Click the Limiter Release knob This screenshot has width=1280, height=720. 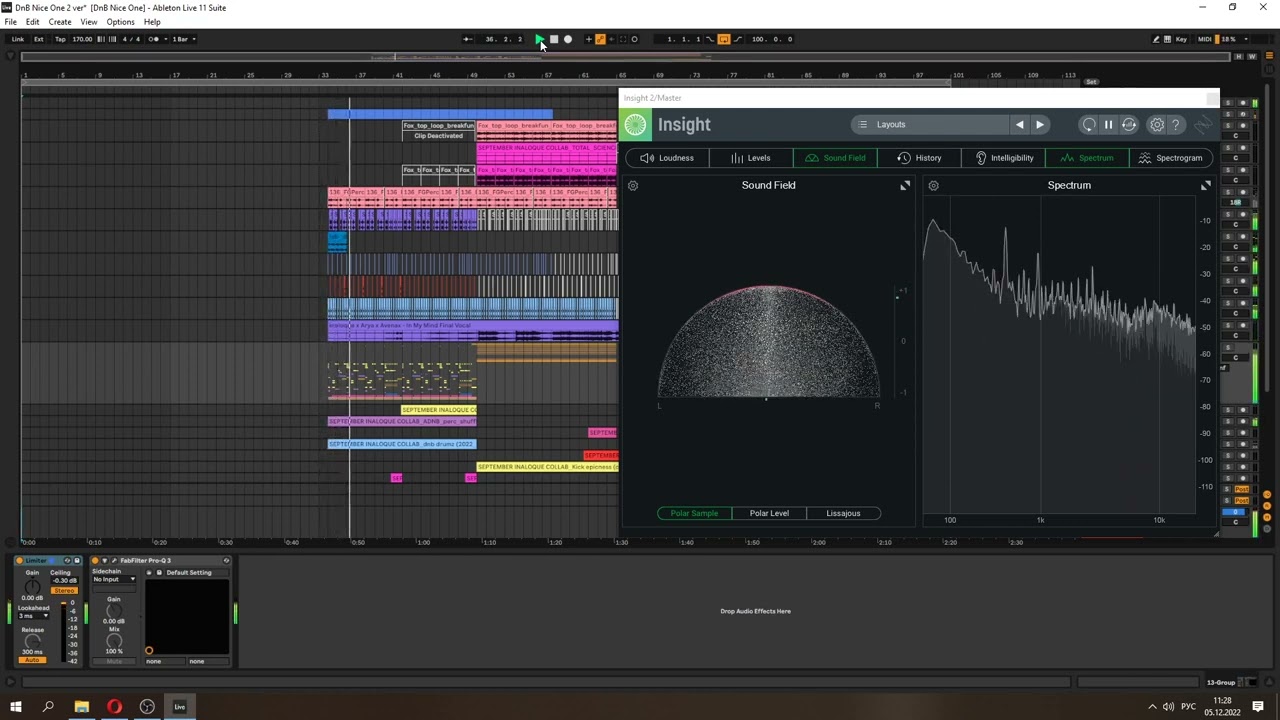pos(33,641)
